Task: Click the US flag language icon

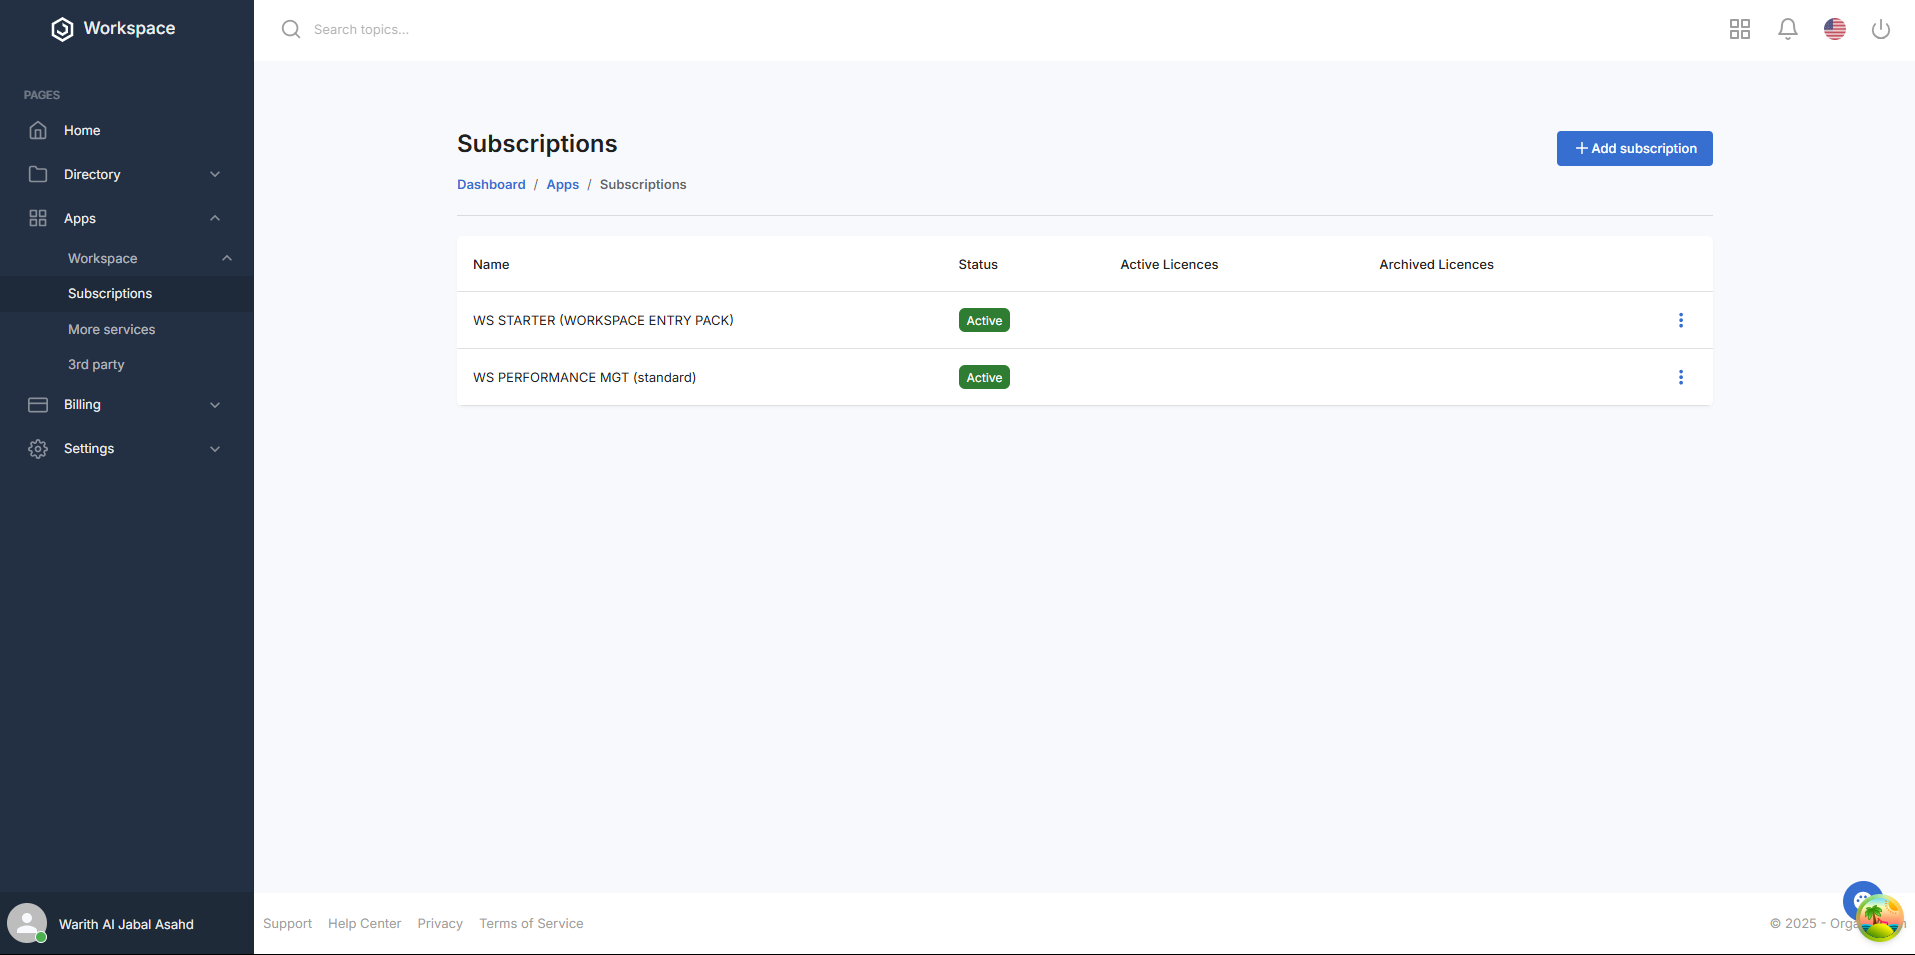Action: point(1835,29)
